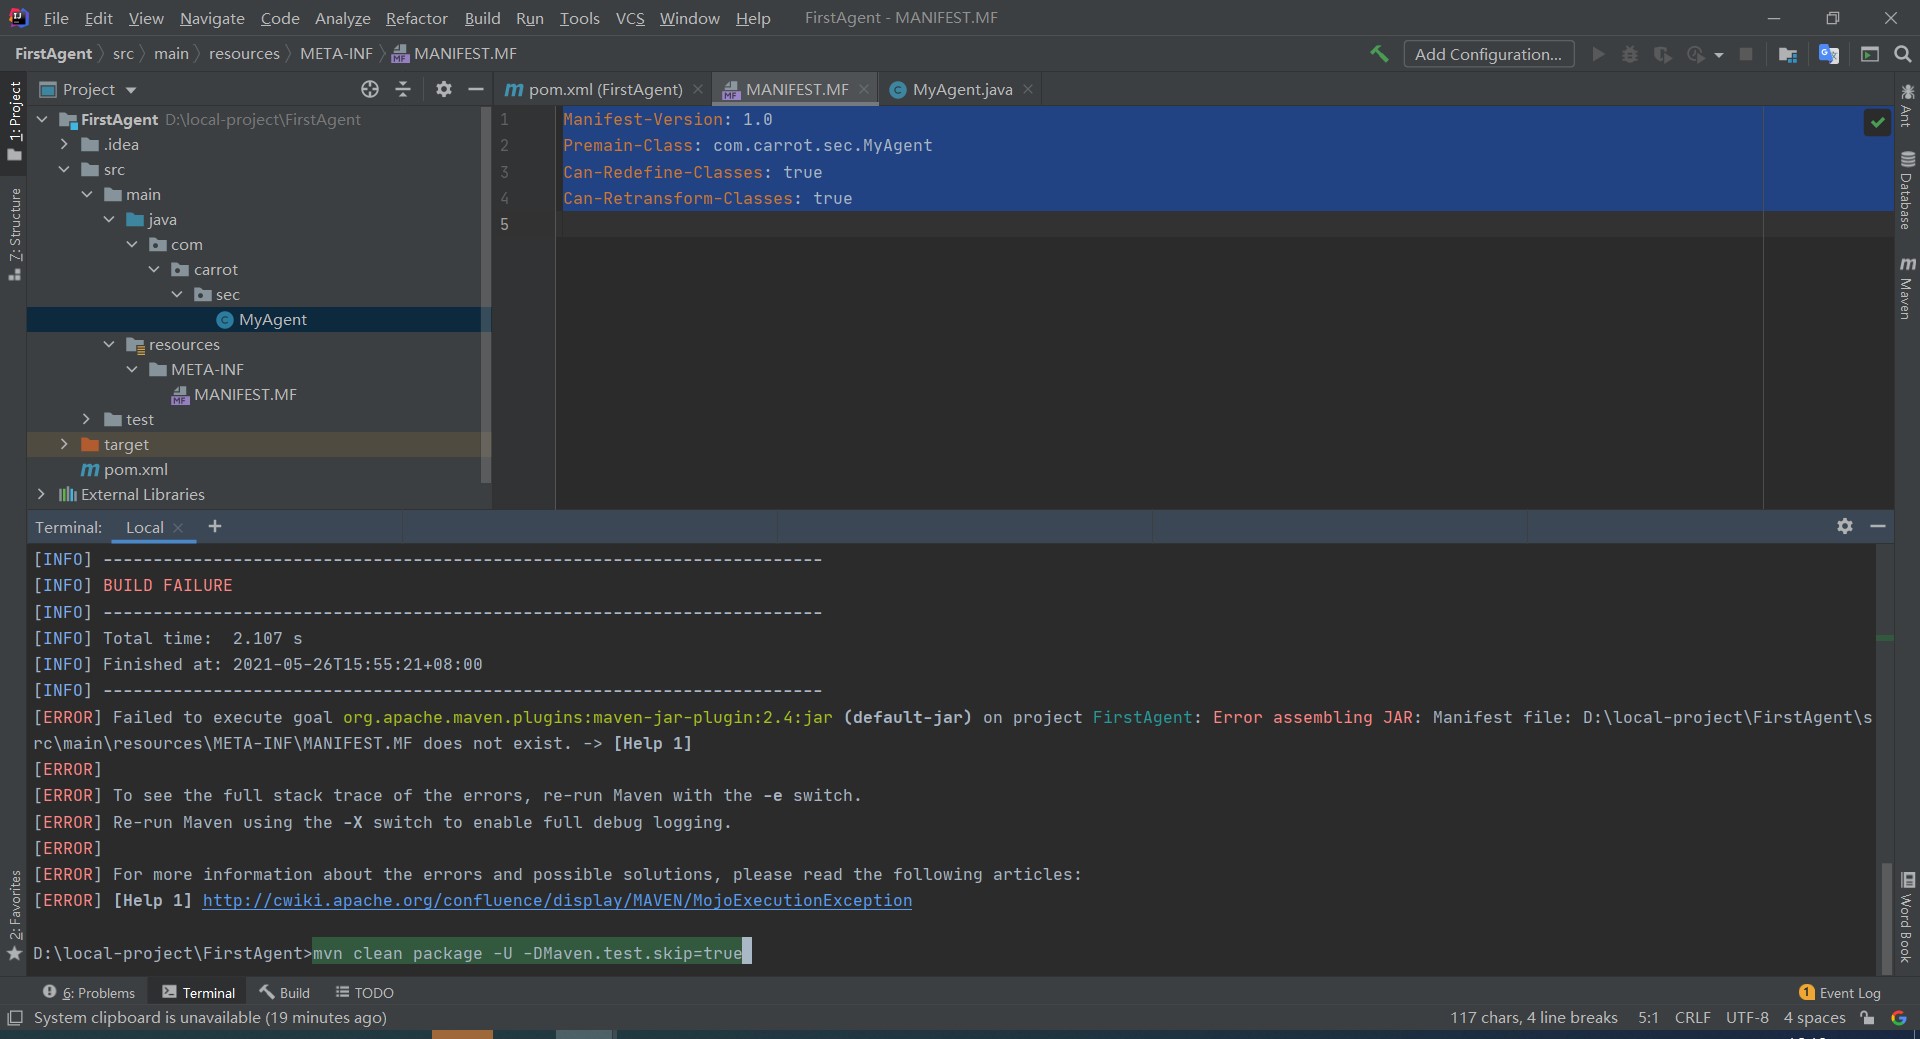Click Collapse All icon in Project panel
This screenshot has width=1920, height=1039.
click(403, 89)
